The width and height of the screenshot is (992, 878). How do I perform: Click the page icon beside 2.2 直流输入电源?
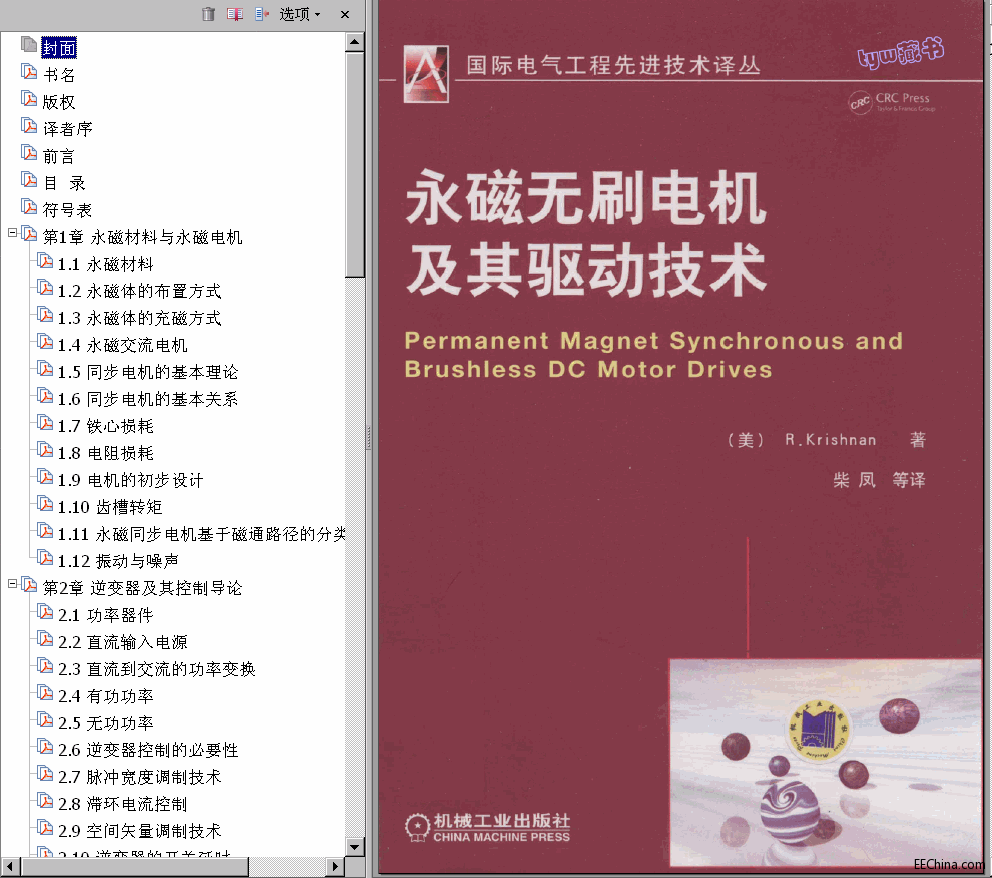(44, 639)
